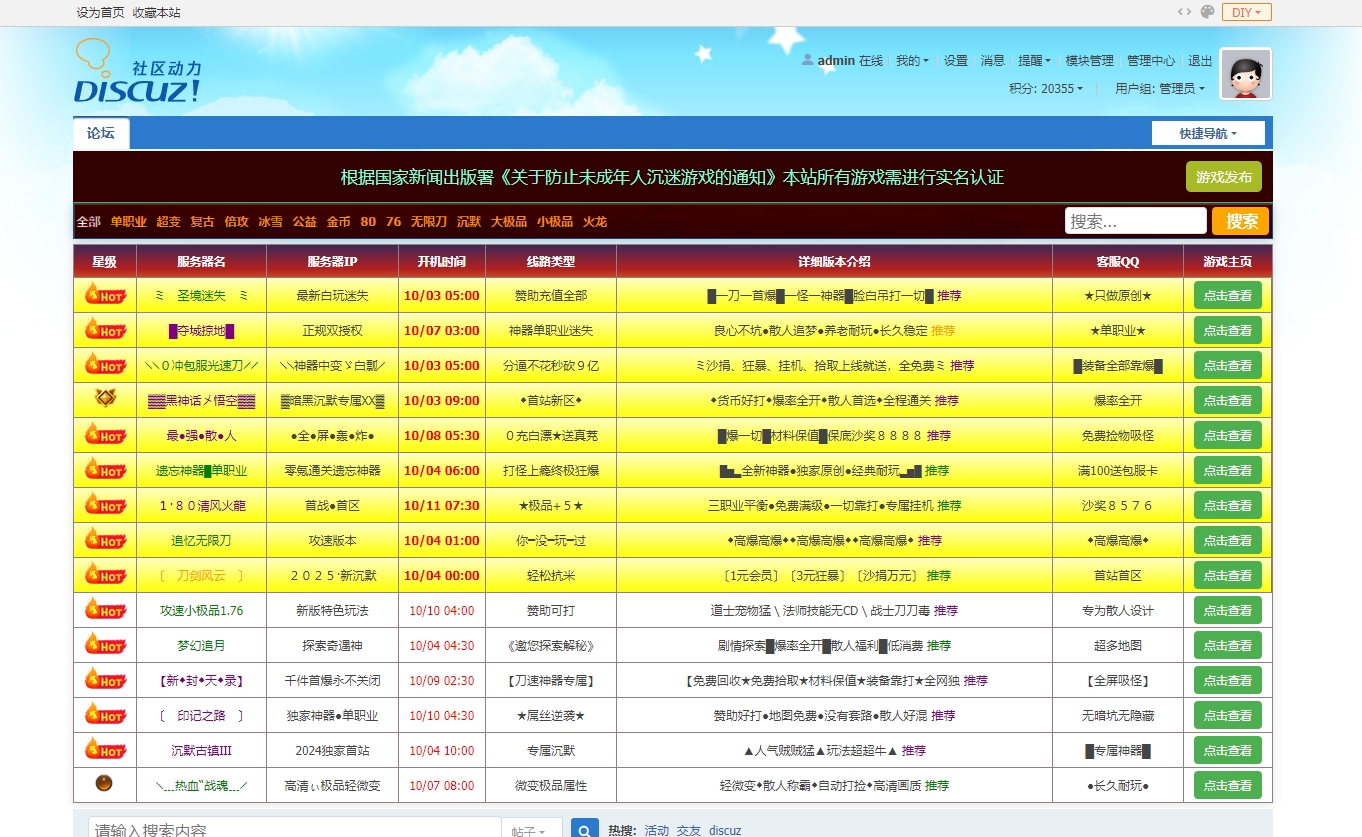
Task: Select the 金币 category filter
Action: tap(338, 221)
